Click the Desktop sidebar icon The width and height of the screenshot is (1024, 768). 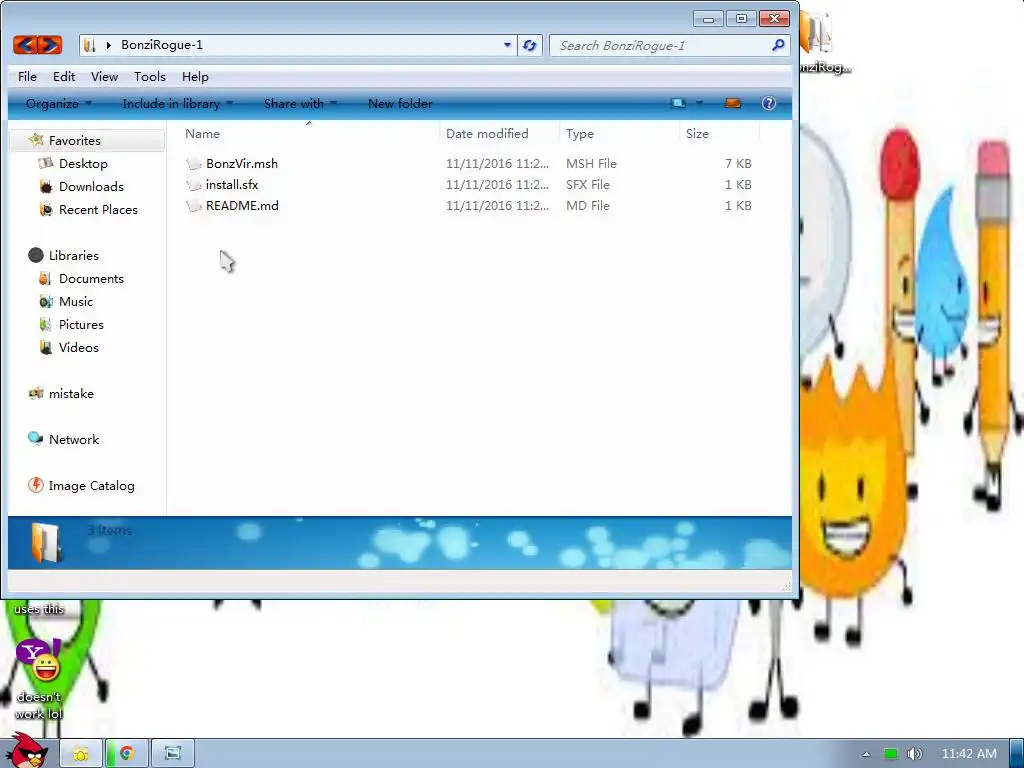coord(46,163)
